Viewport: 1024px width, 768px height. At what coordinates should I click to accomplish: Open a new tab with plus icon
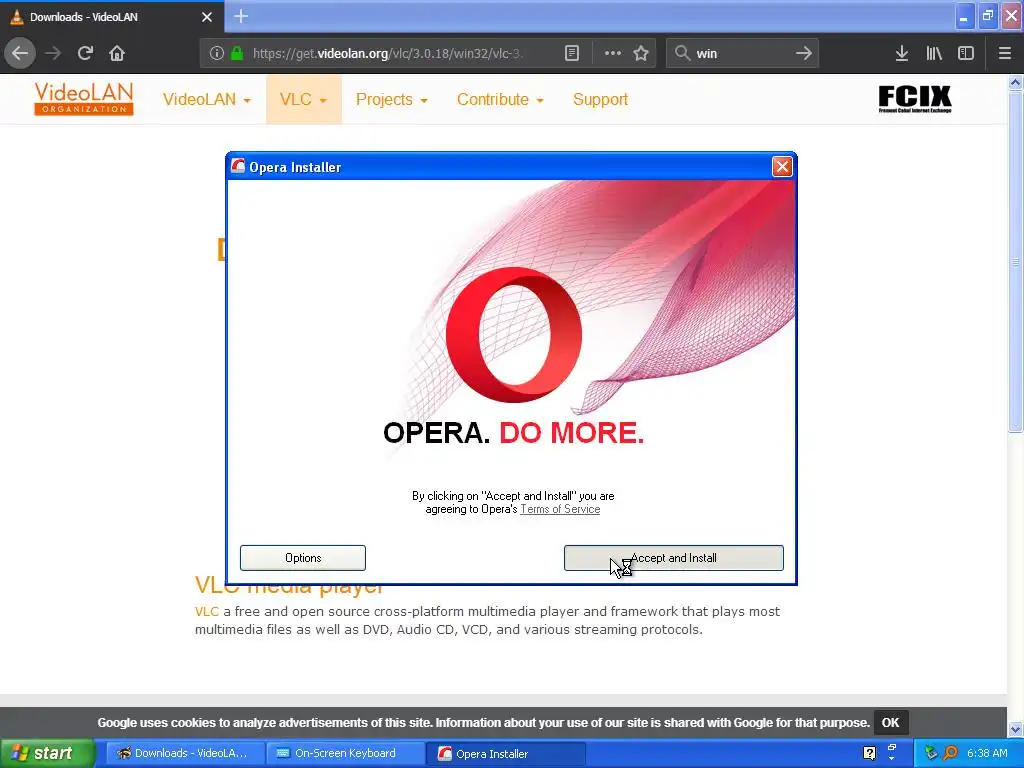pyautogui.click(x=241, y=16)
